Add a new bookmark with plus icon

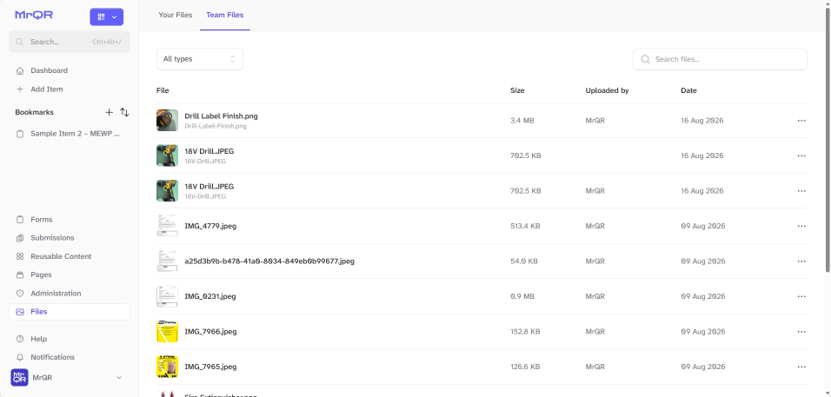click(109, 112)
